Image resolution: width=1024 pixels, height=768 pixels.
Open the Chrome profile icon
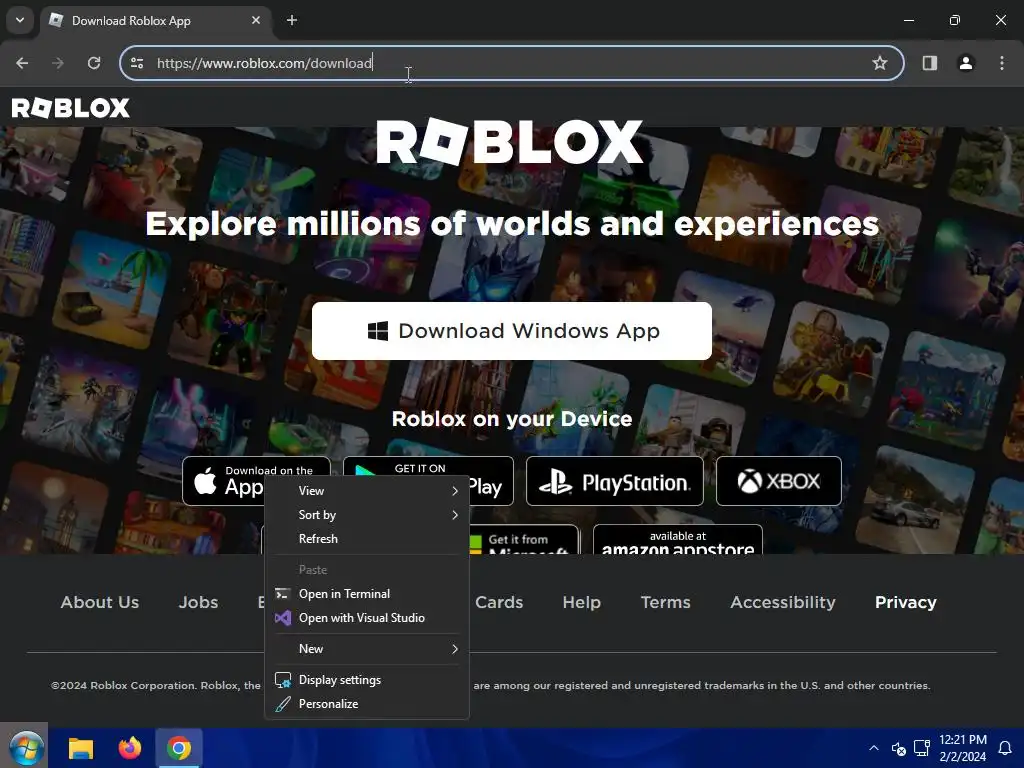(965, 63)
